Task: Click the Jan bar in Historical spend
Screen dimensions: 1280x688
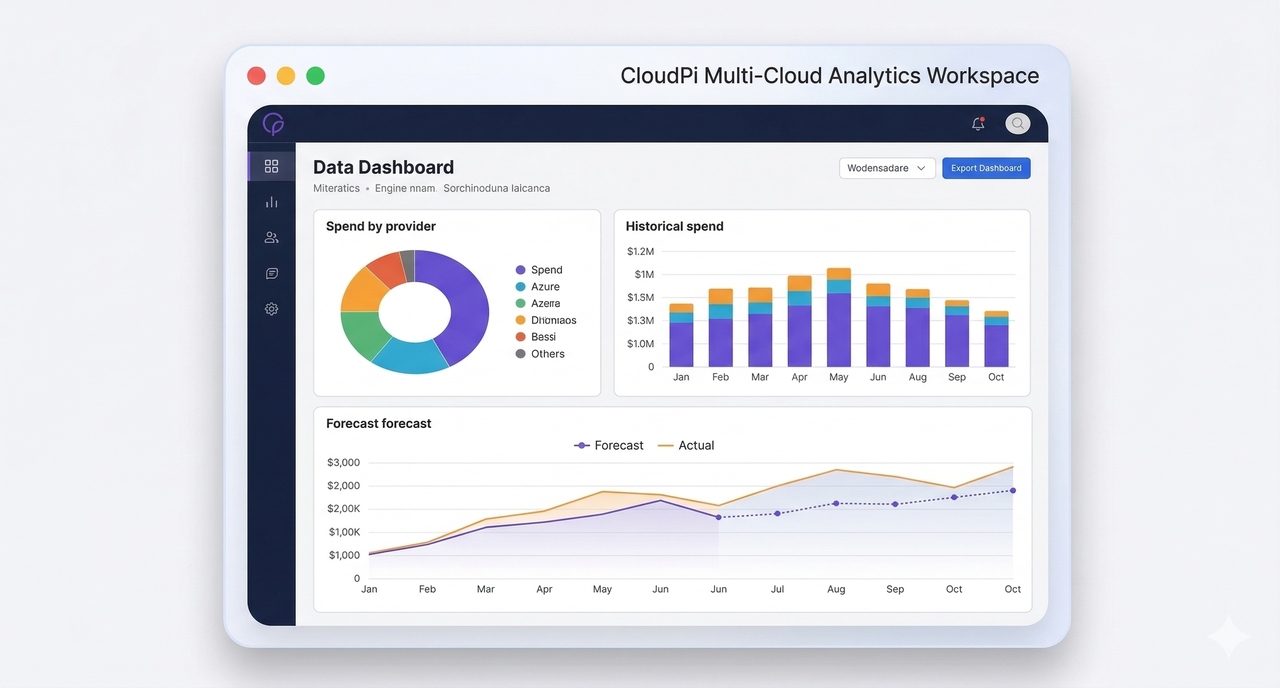Action: click(x=681, y=335)
